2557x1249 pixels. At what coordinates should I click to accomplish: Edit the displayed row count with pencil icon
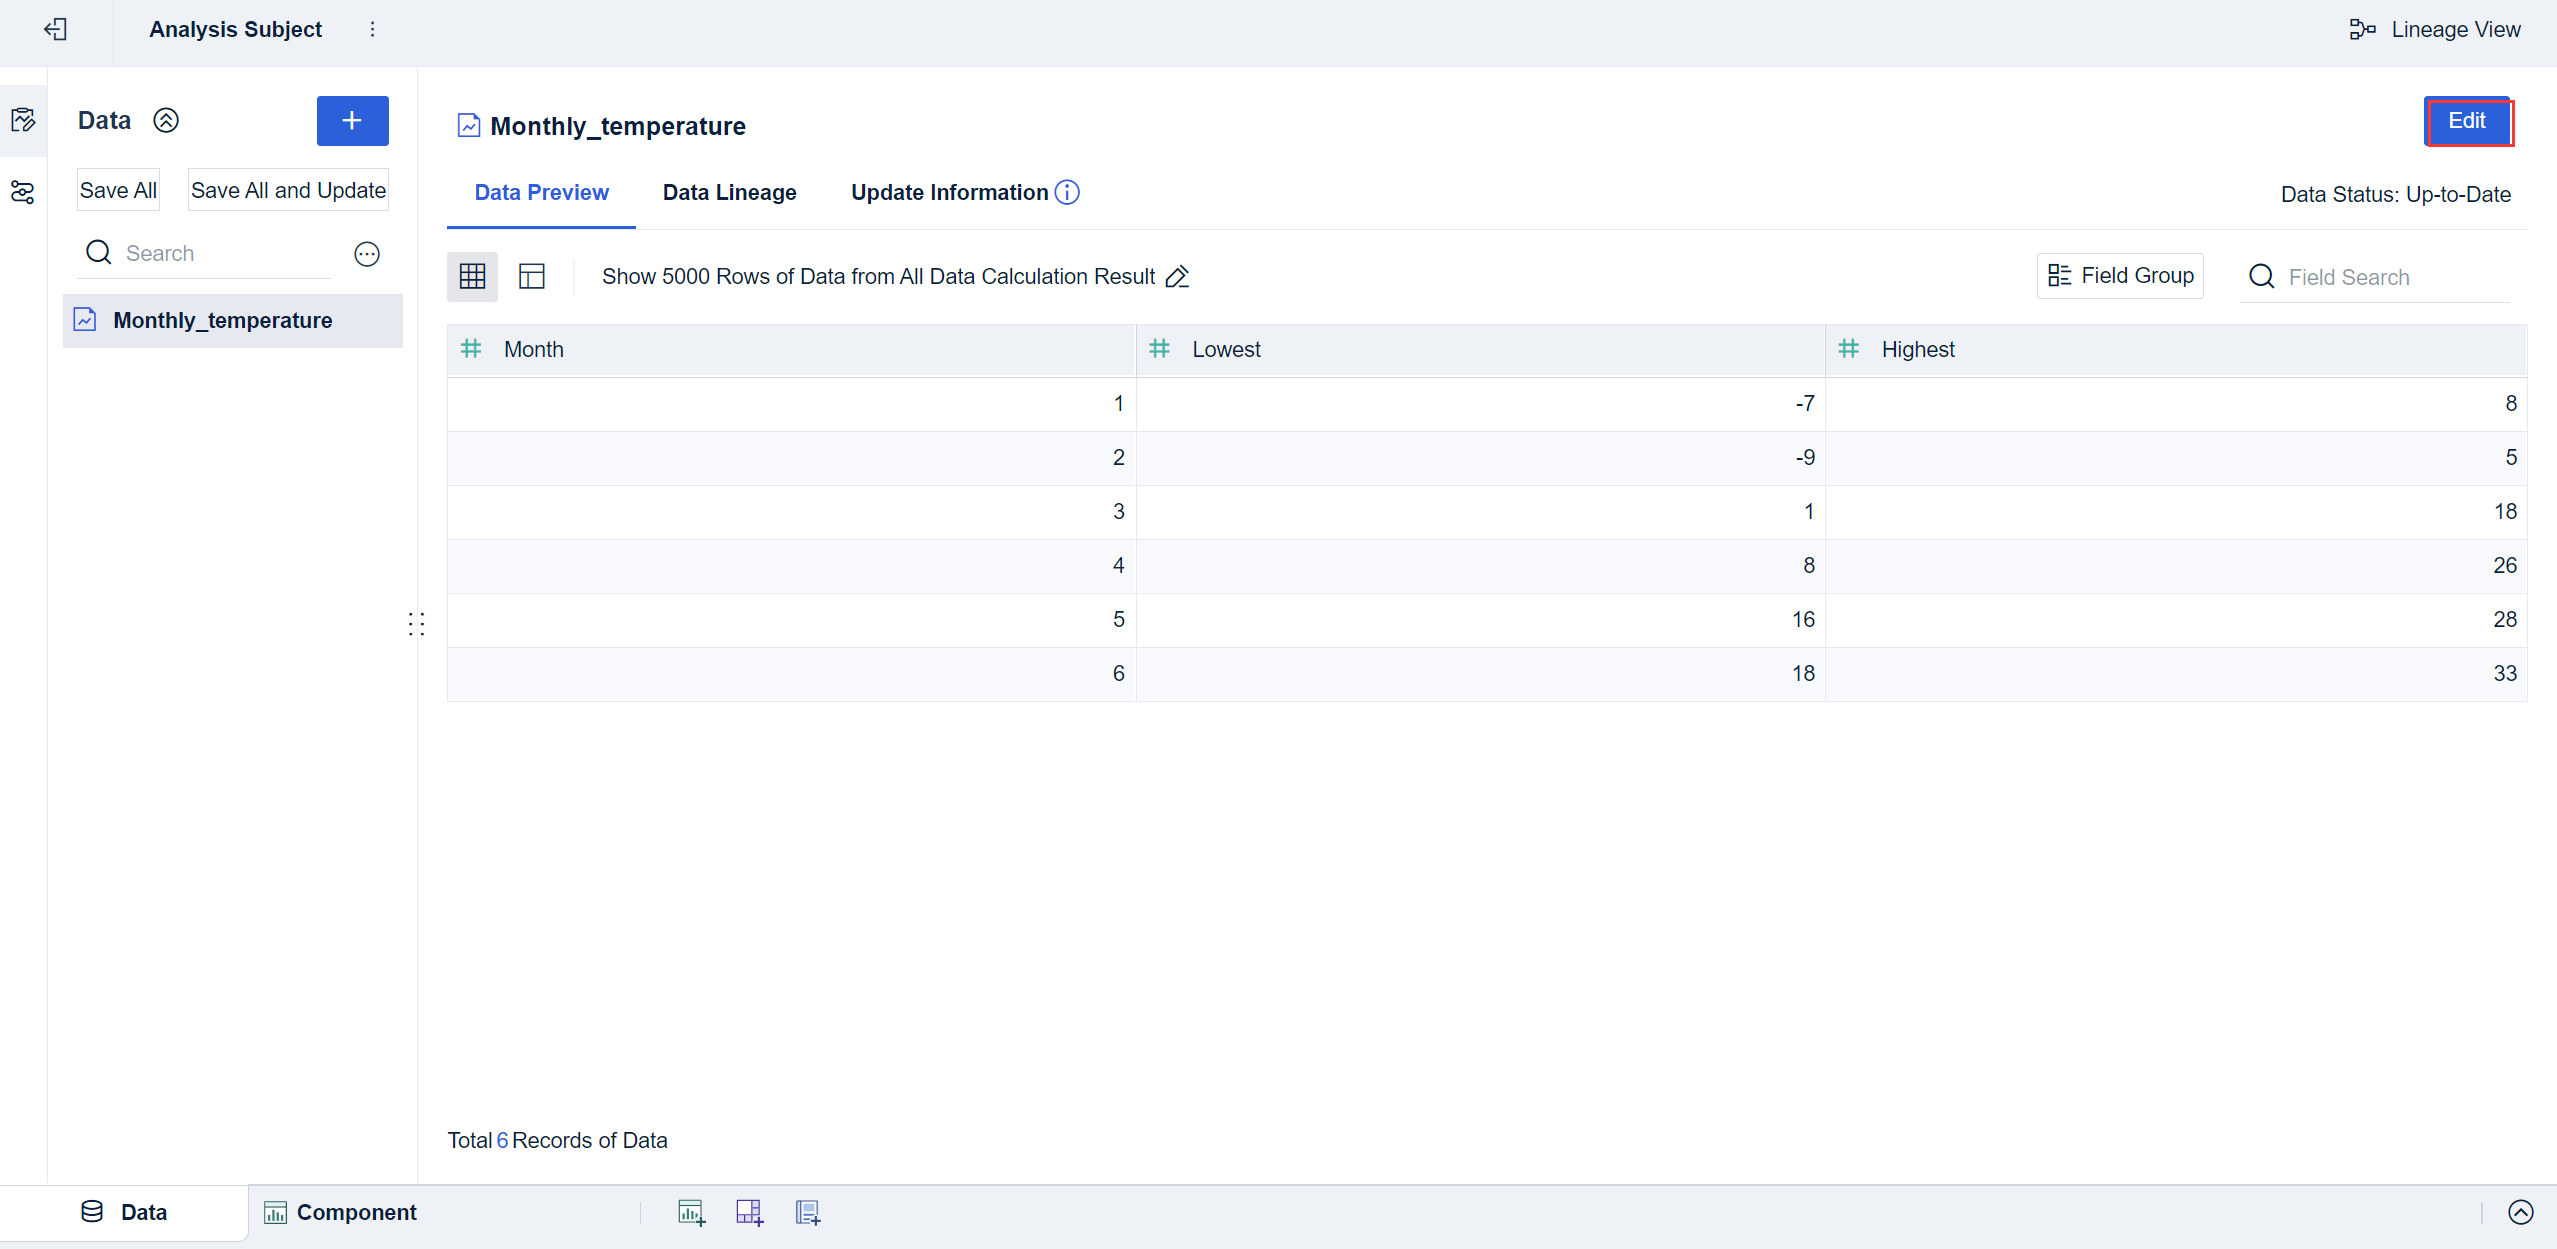[1177, 277]
